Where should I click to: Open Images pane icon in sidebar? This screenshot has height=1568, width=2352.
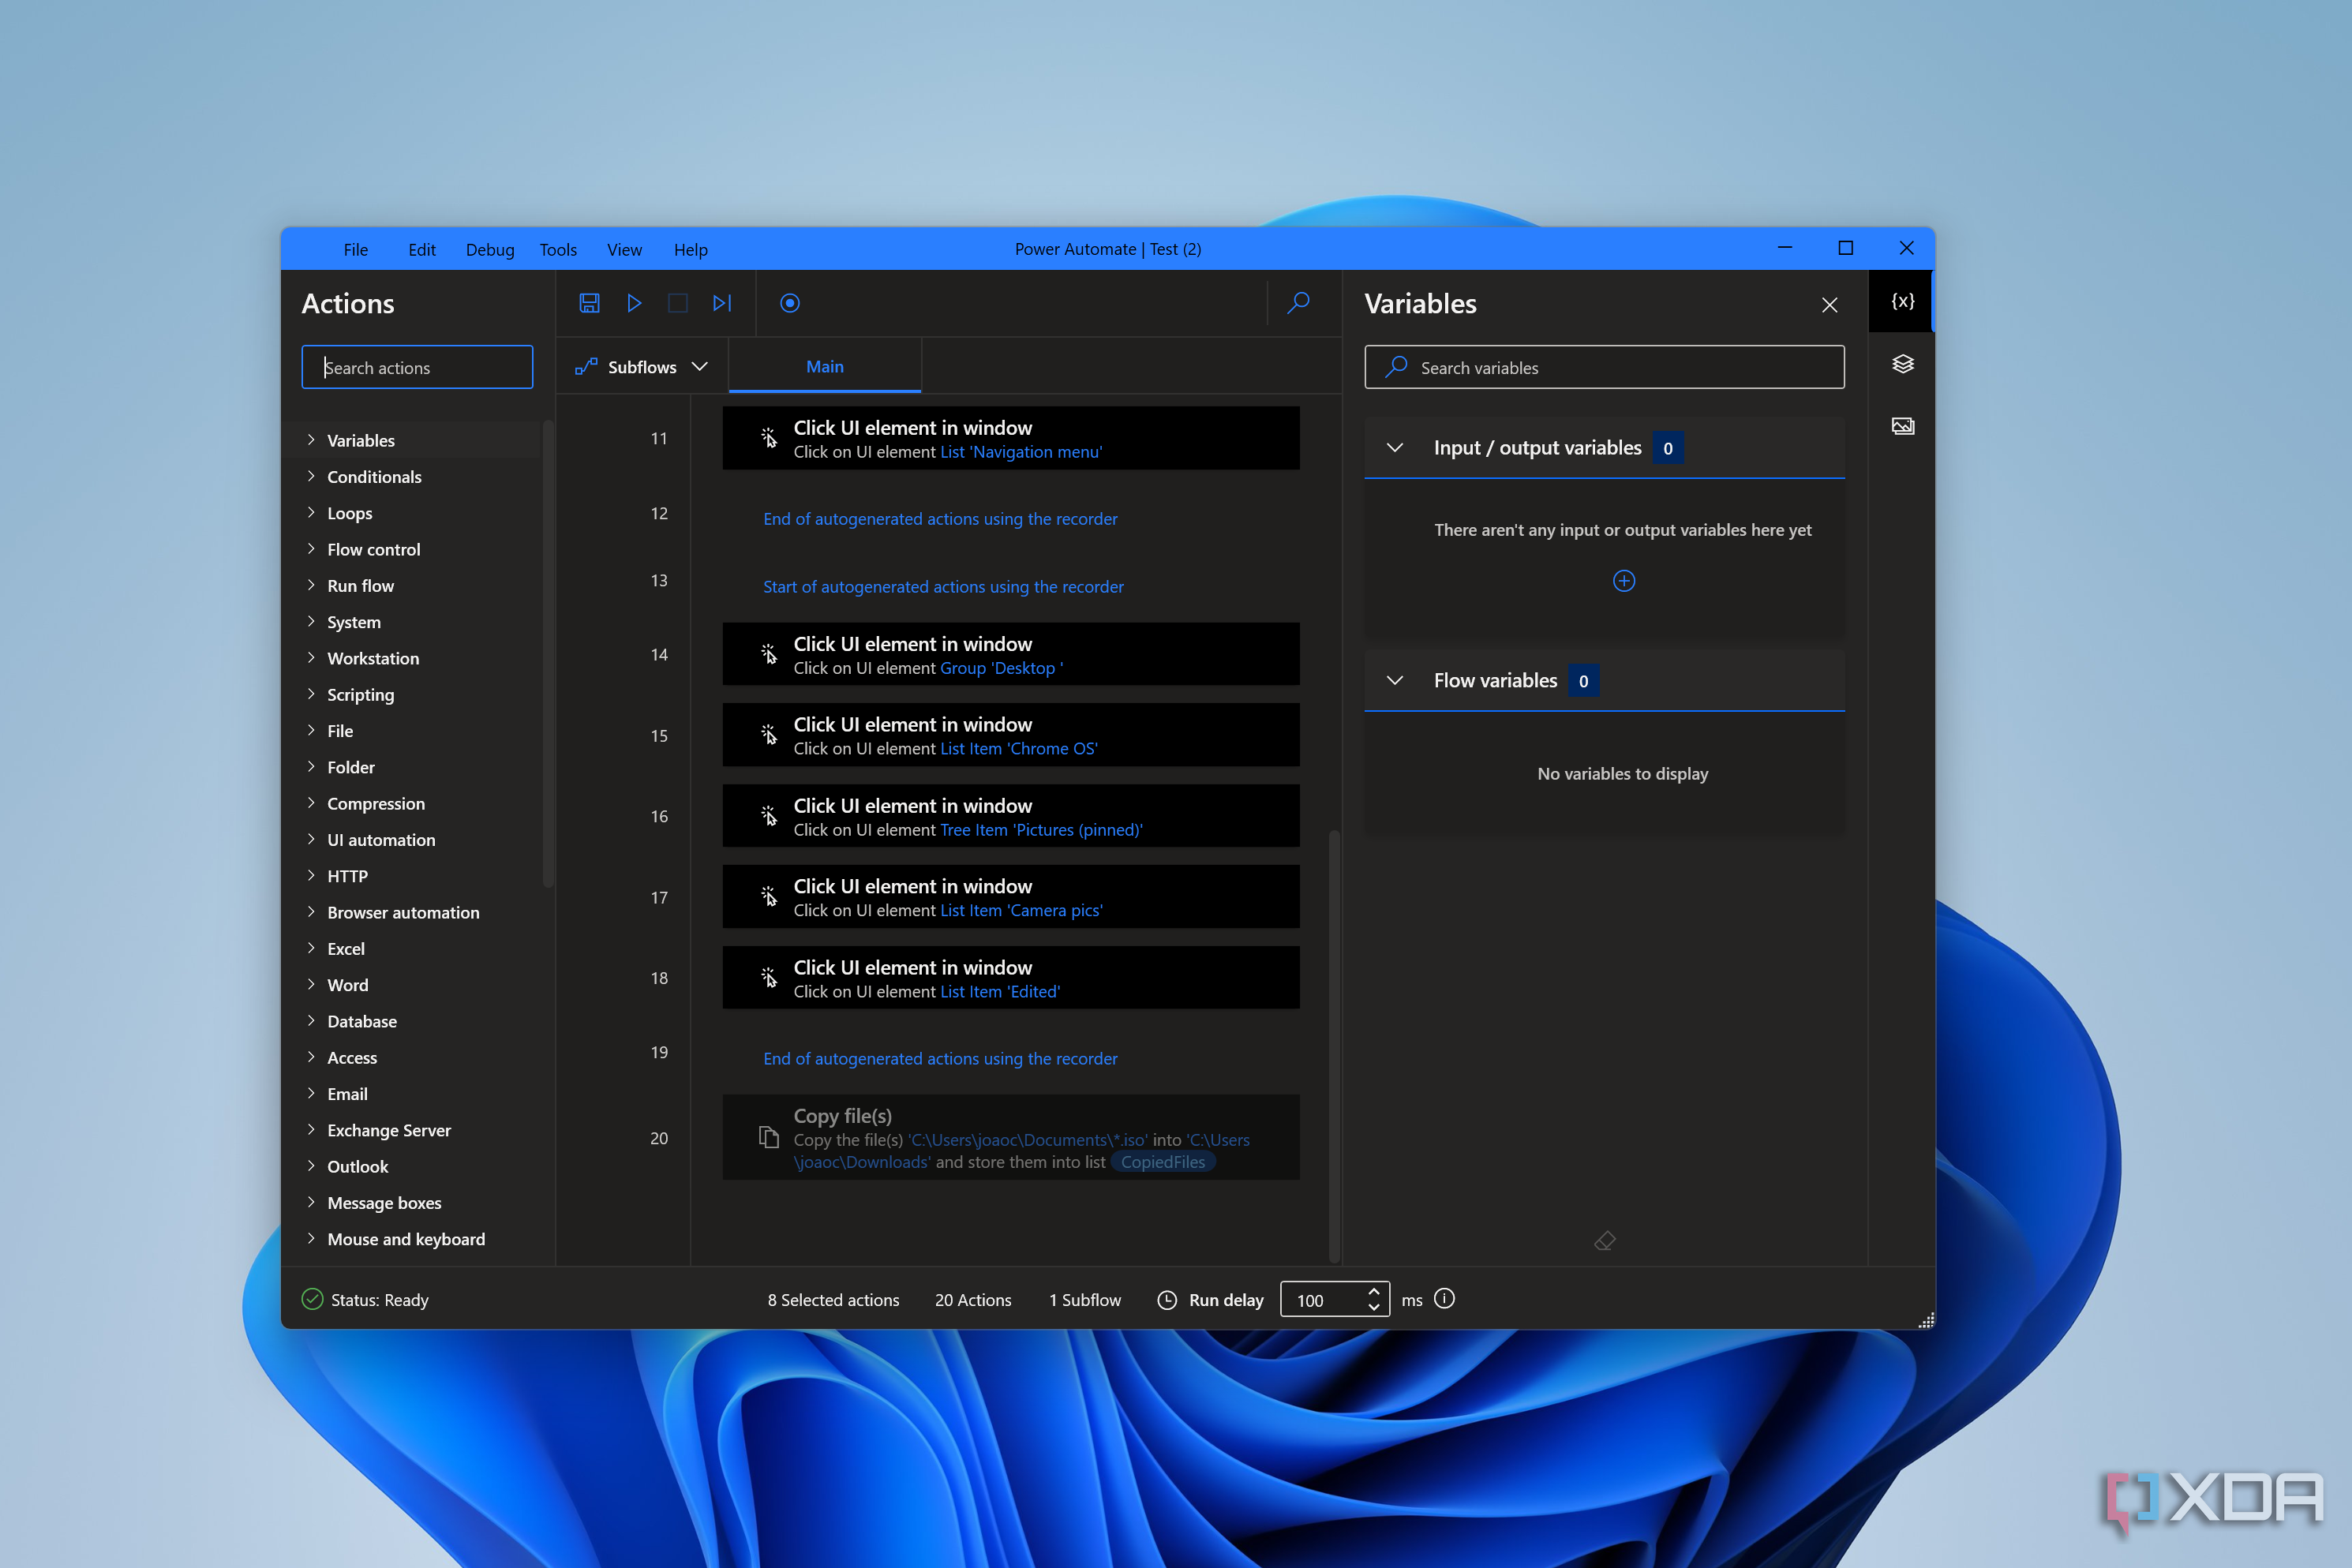click(1902, 426)
